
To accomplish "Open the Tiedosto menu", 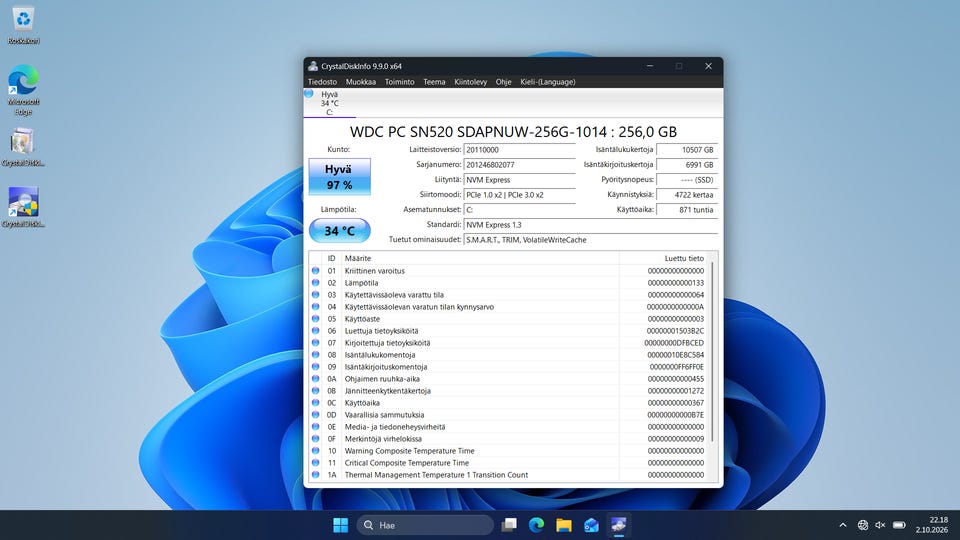I will click(323, 81).
